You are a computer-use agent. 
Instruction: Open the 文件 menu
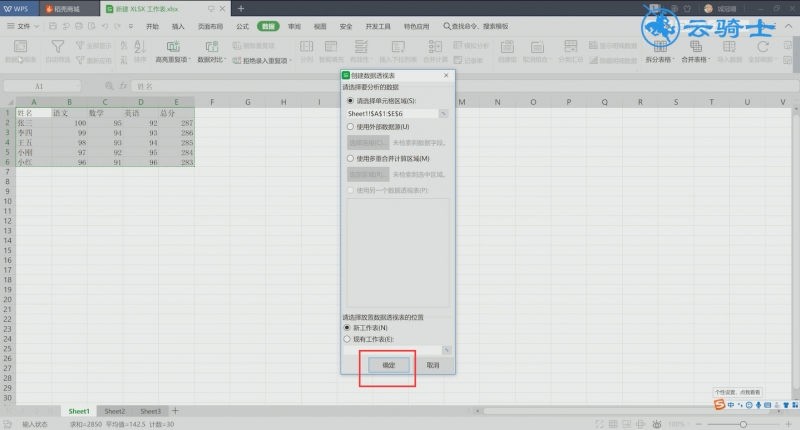[x=23, y=26]
